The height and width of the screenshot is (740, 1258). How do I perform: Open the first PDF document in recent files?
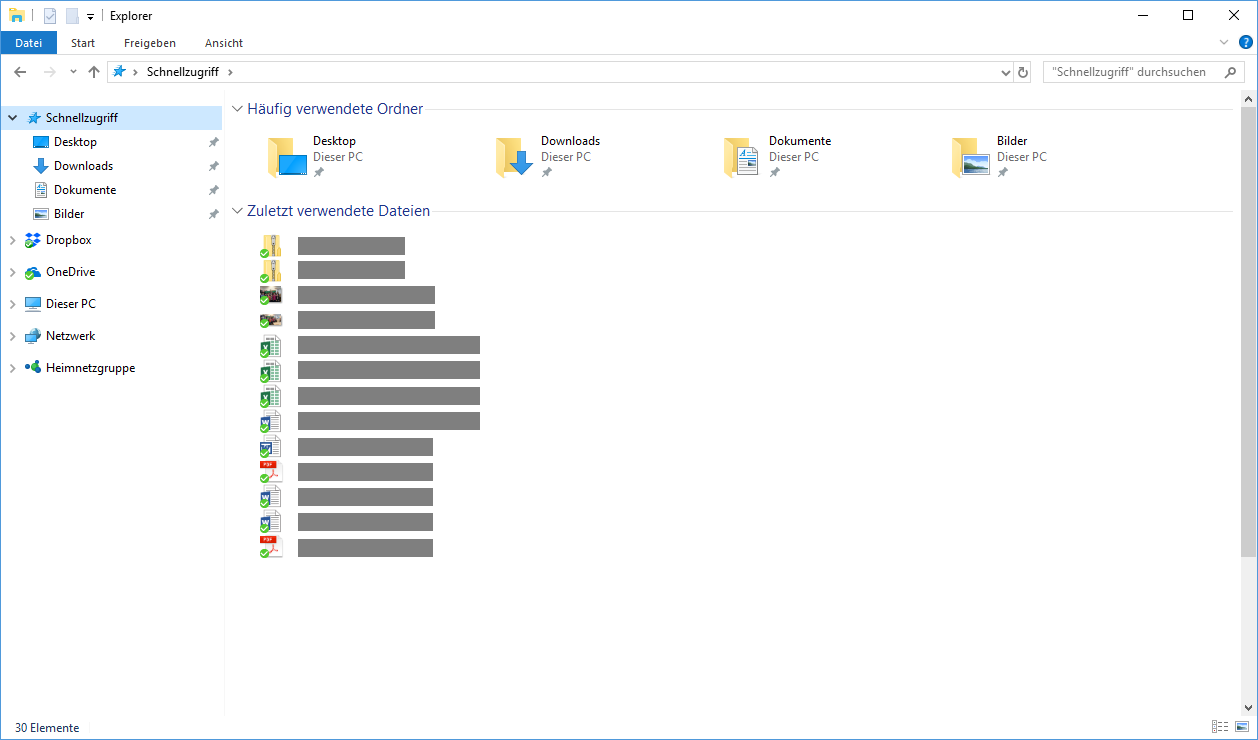[365, 471]
